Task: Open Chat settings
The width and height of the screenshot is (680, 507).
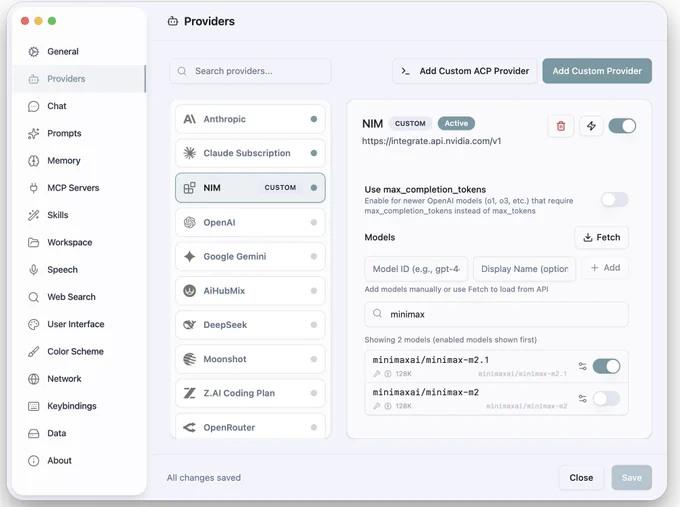Action: click(79, 106)
